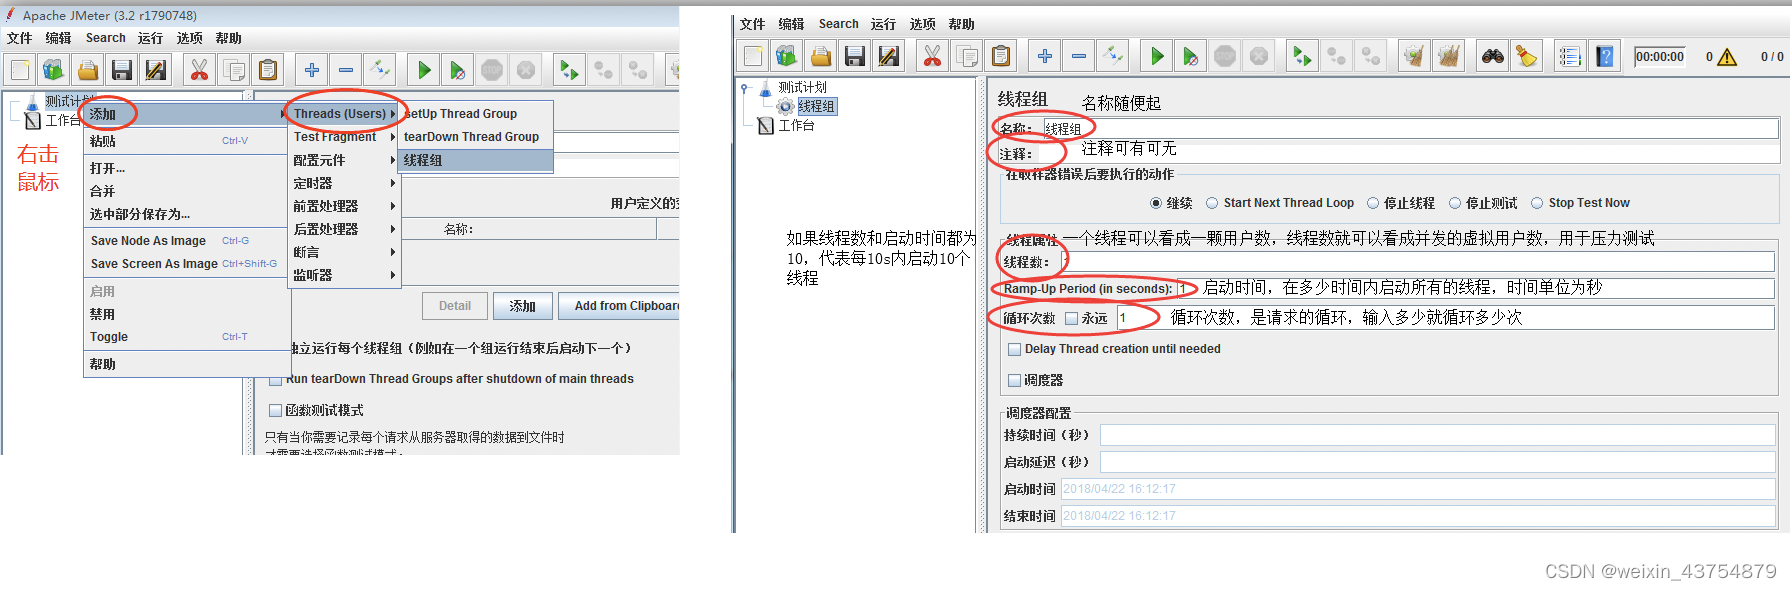Choose Save Node As Image menu entry
This screenshot has width=1792, height=590.
coord(187,241)
